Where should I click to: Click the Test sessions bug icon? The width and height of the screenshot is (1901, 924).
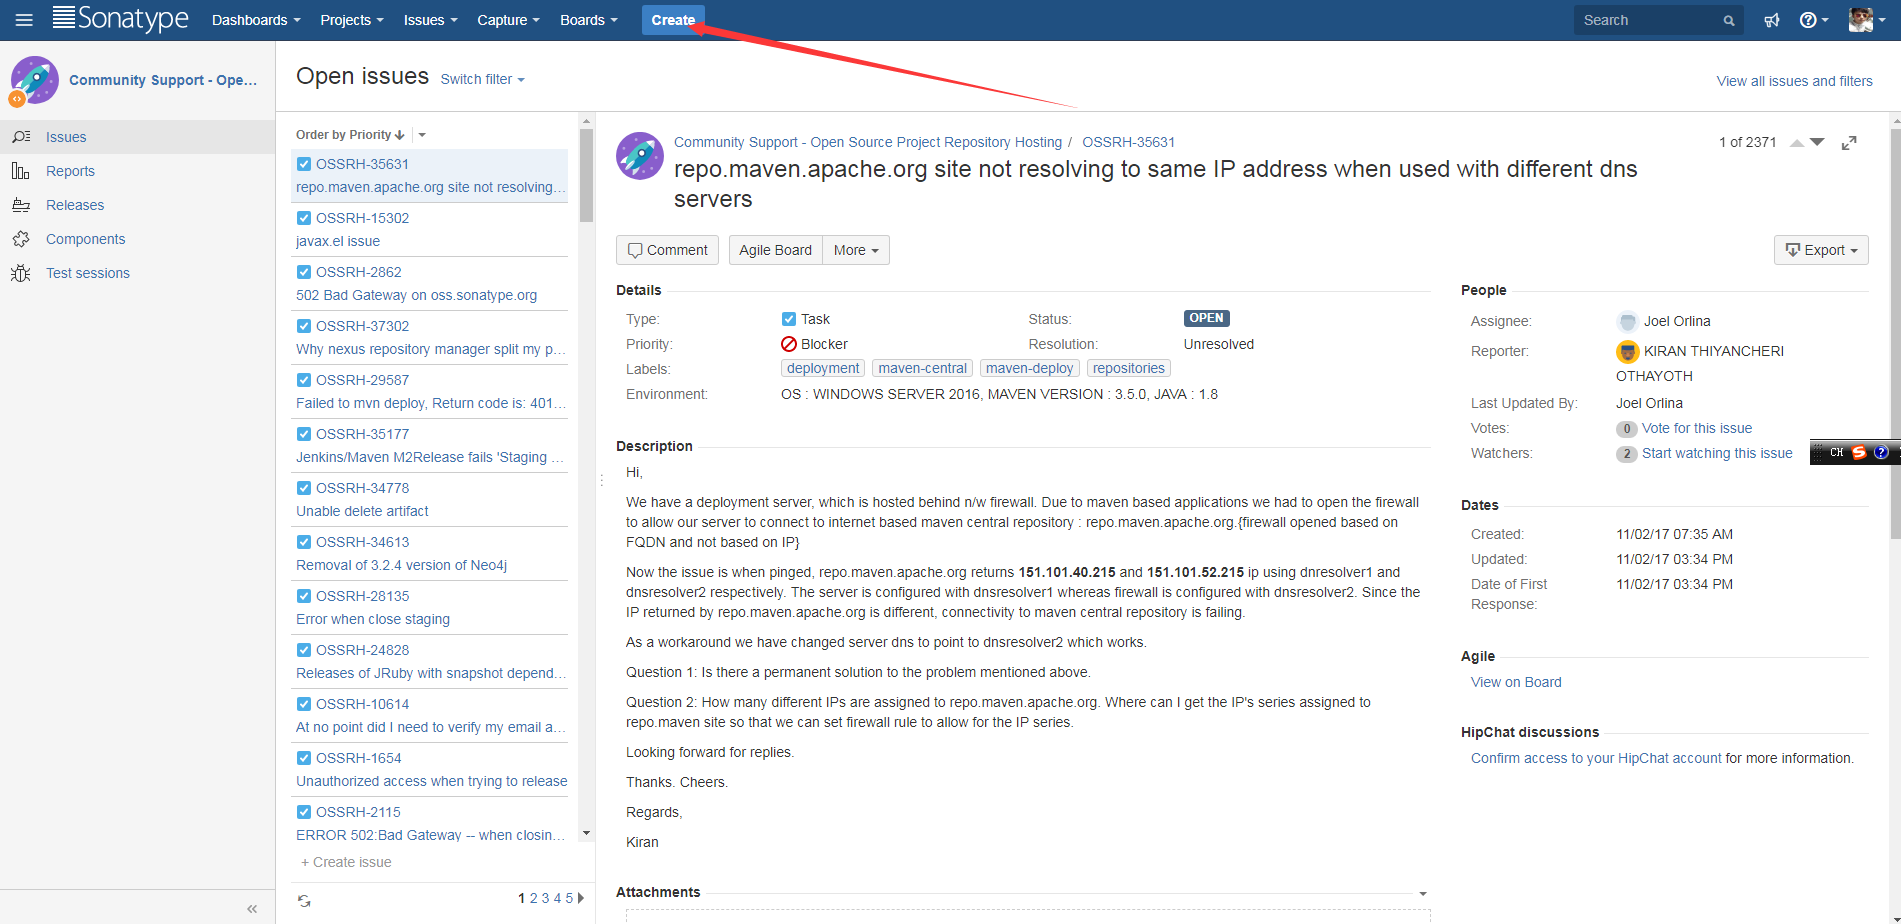[21, 273]
